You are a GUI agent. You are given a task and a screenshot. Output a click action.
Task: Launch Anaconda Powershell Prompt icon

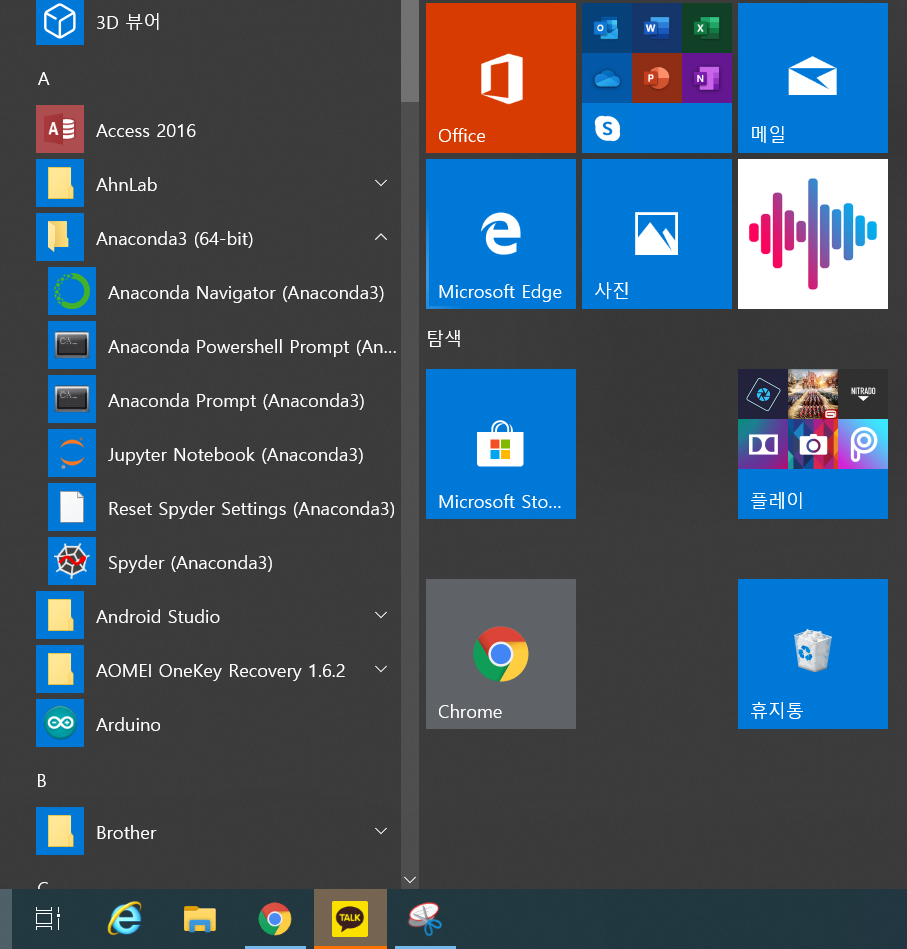coord(72,345)
